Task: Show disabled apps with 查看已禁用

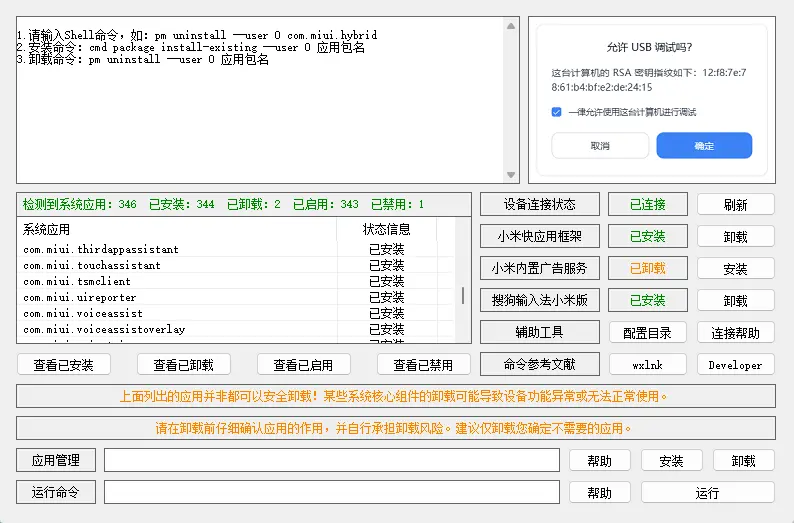Action: click(x=424, y=365)
